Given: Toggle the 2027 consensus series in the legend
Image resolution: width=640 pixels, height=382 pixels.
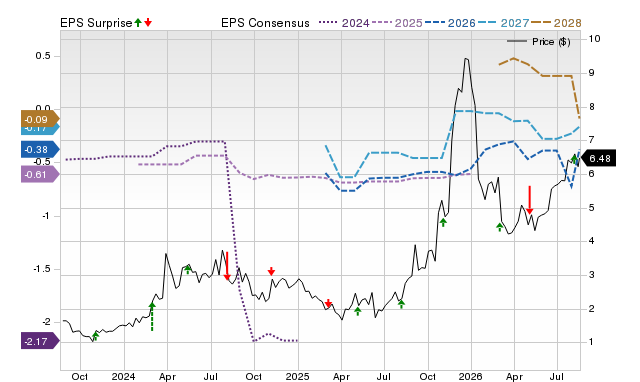Looking at the screenshot, I should [503, 23].
